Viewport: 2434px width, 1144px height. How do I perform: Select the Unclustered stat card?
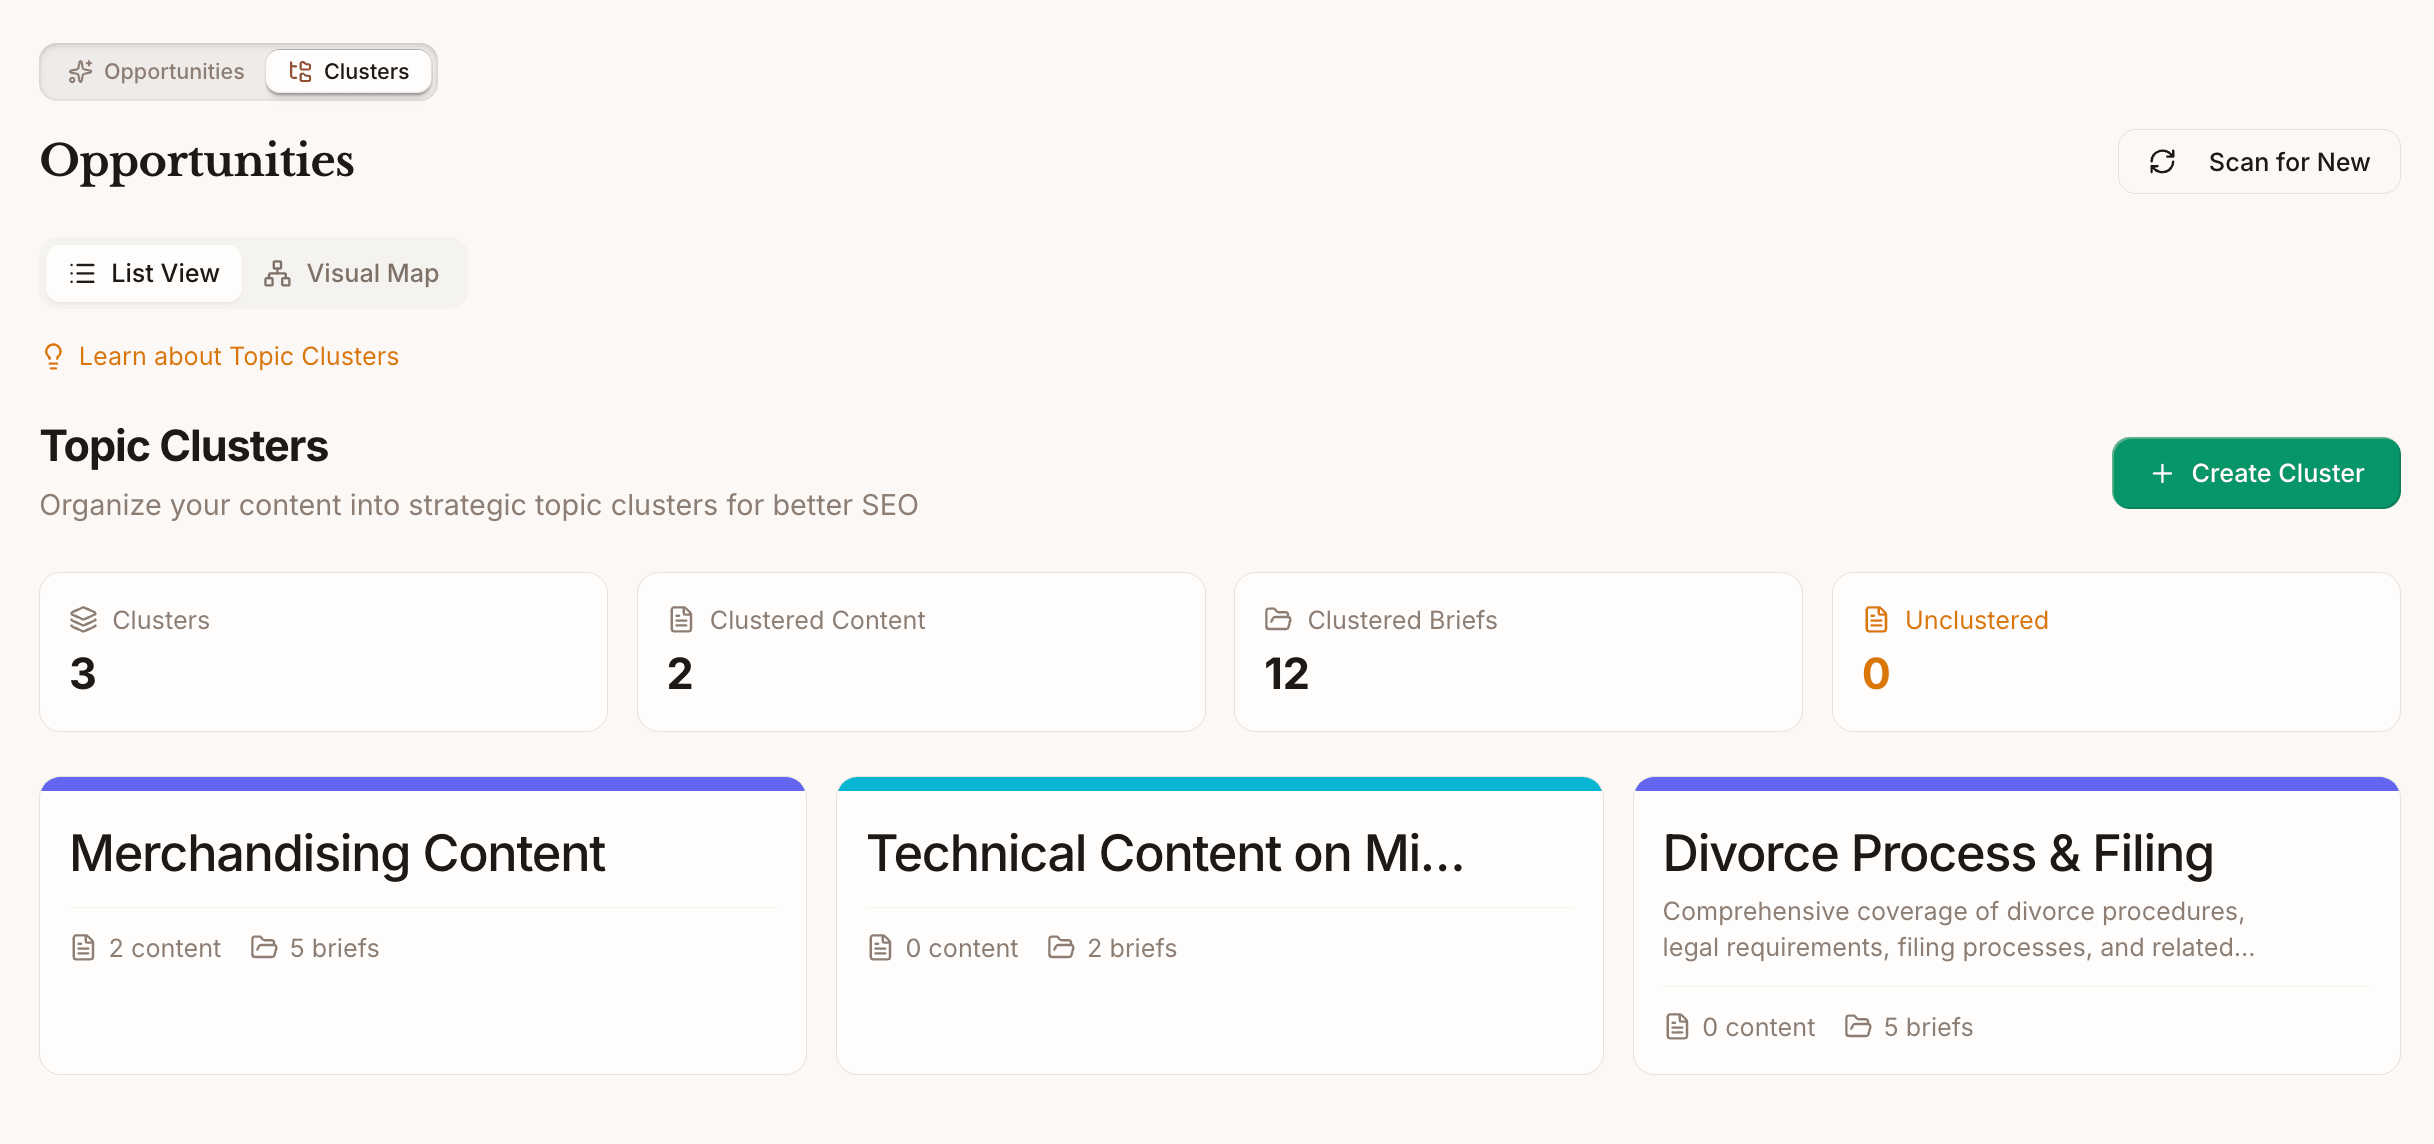[x=2115, y=652]
